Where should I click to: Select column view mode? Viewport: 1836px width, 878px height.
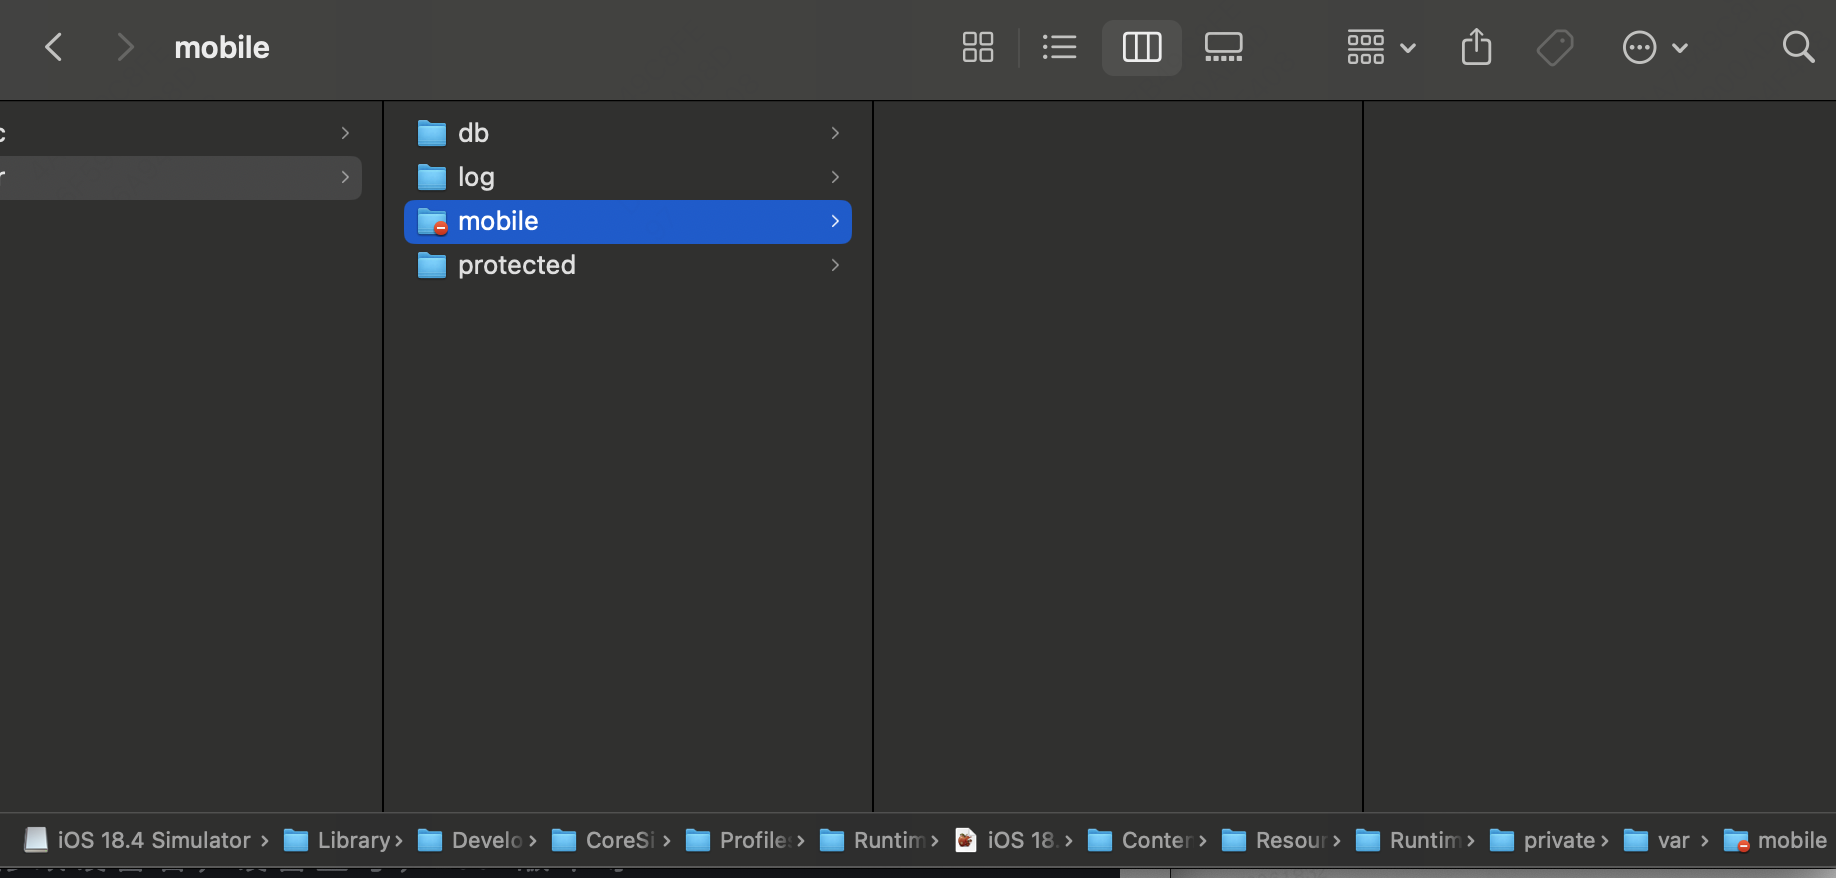[1142, 47]
